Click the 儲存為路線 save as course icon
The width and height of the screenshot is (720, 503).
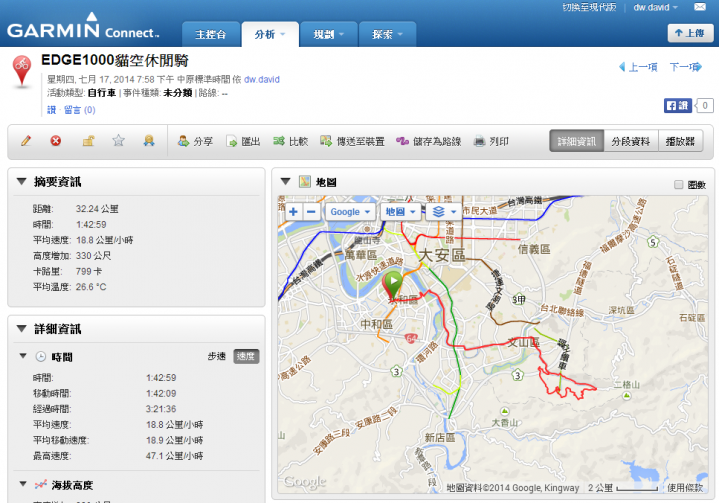tap(402, 141)
